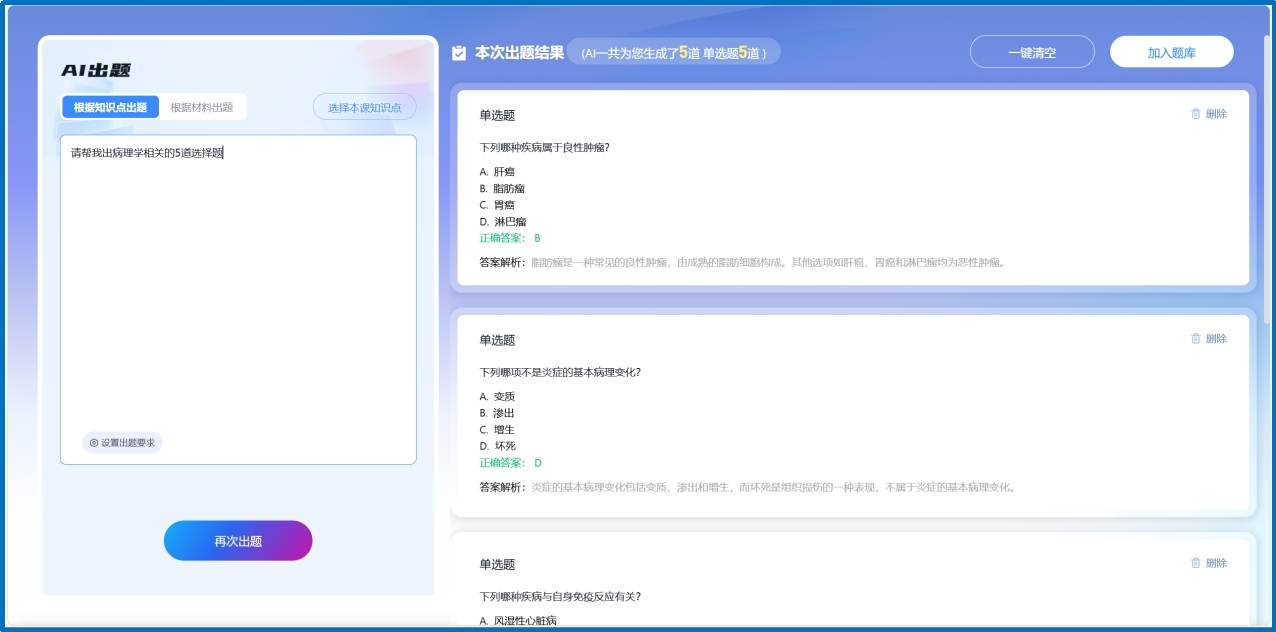Click the generated question count summary badge
The height and width of the screenshot is (632, 1276).
(673, 53)
